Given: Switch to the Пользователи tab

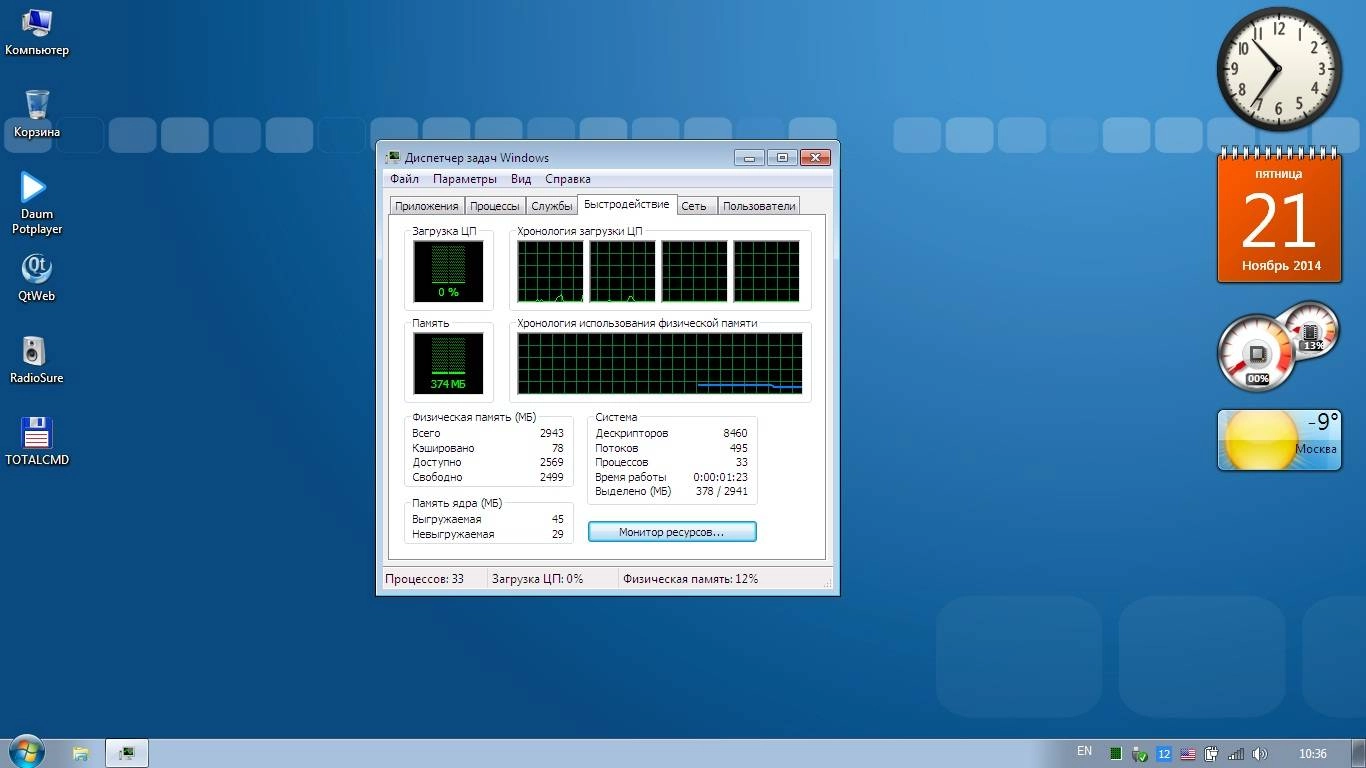Looking at the screenshot, I should (x=759, y=206).
